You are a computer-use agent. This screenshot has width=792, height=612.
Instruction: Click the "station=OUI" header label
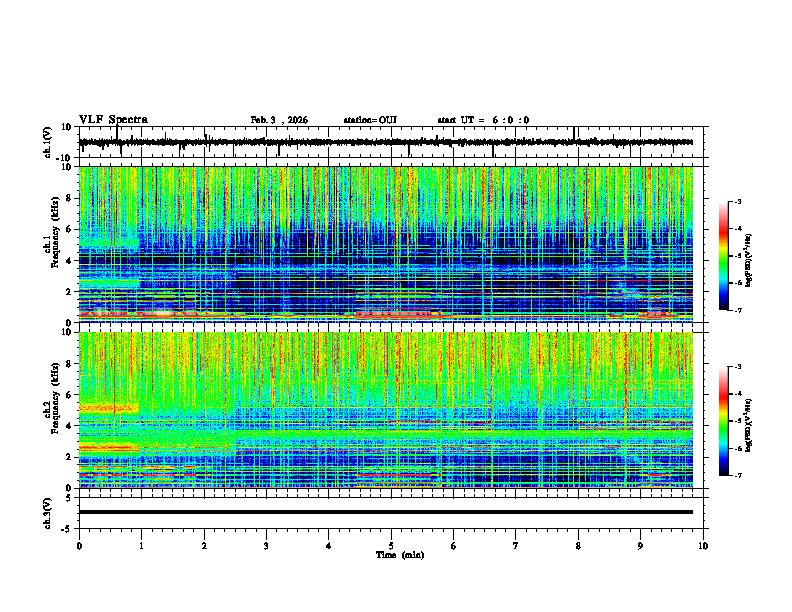click(370, 120)
